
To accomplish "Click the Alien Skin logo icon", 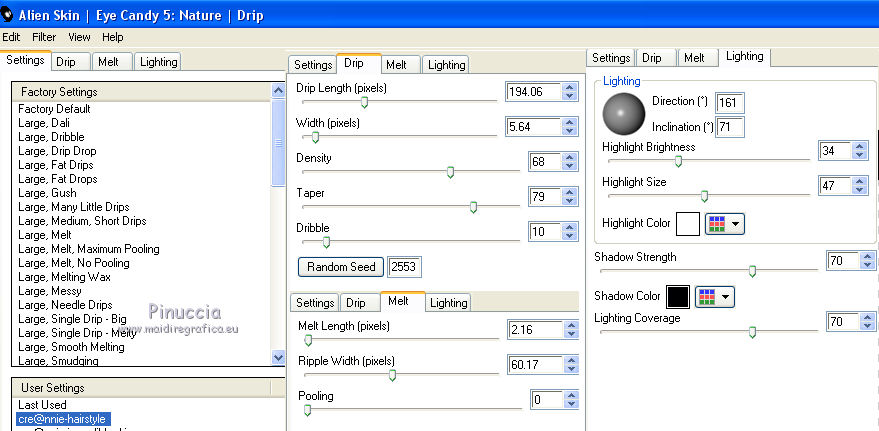I will coord(7,15).
